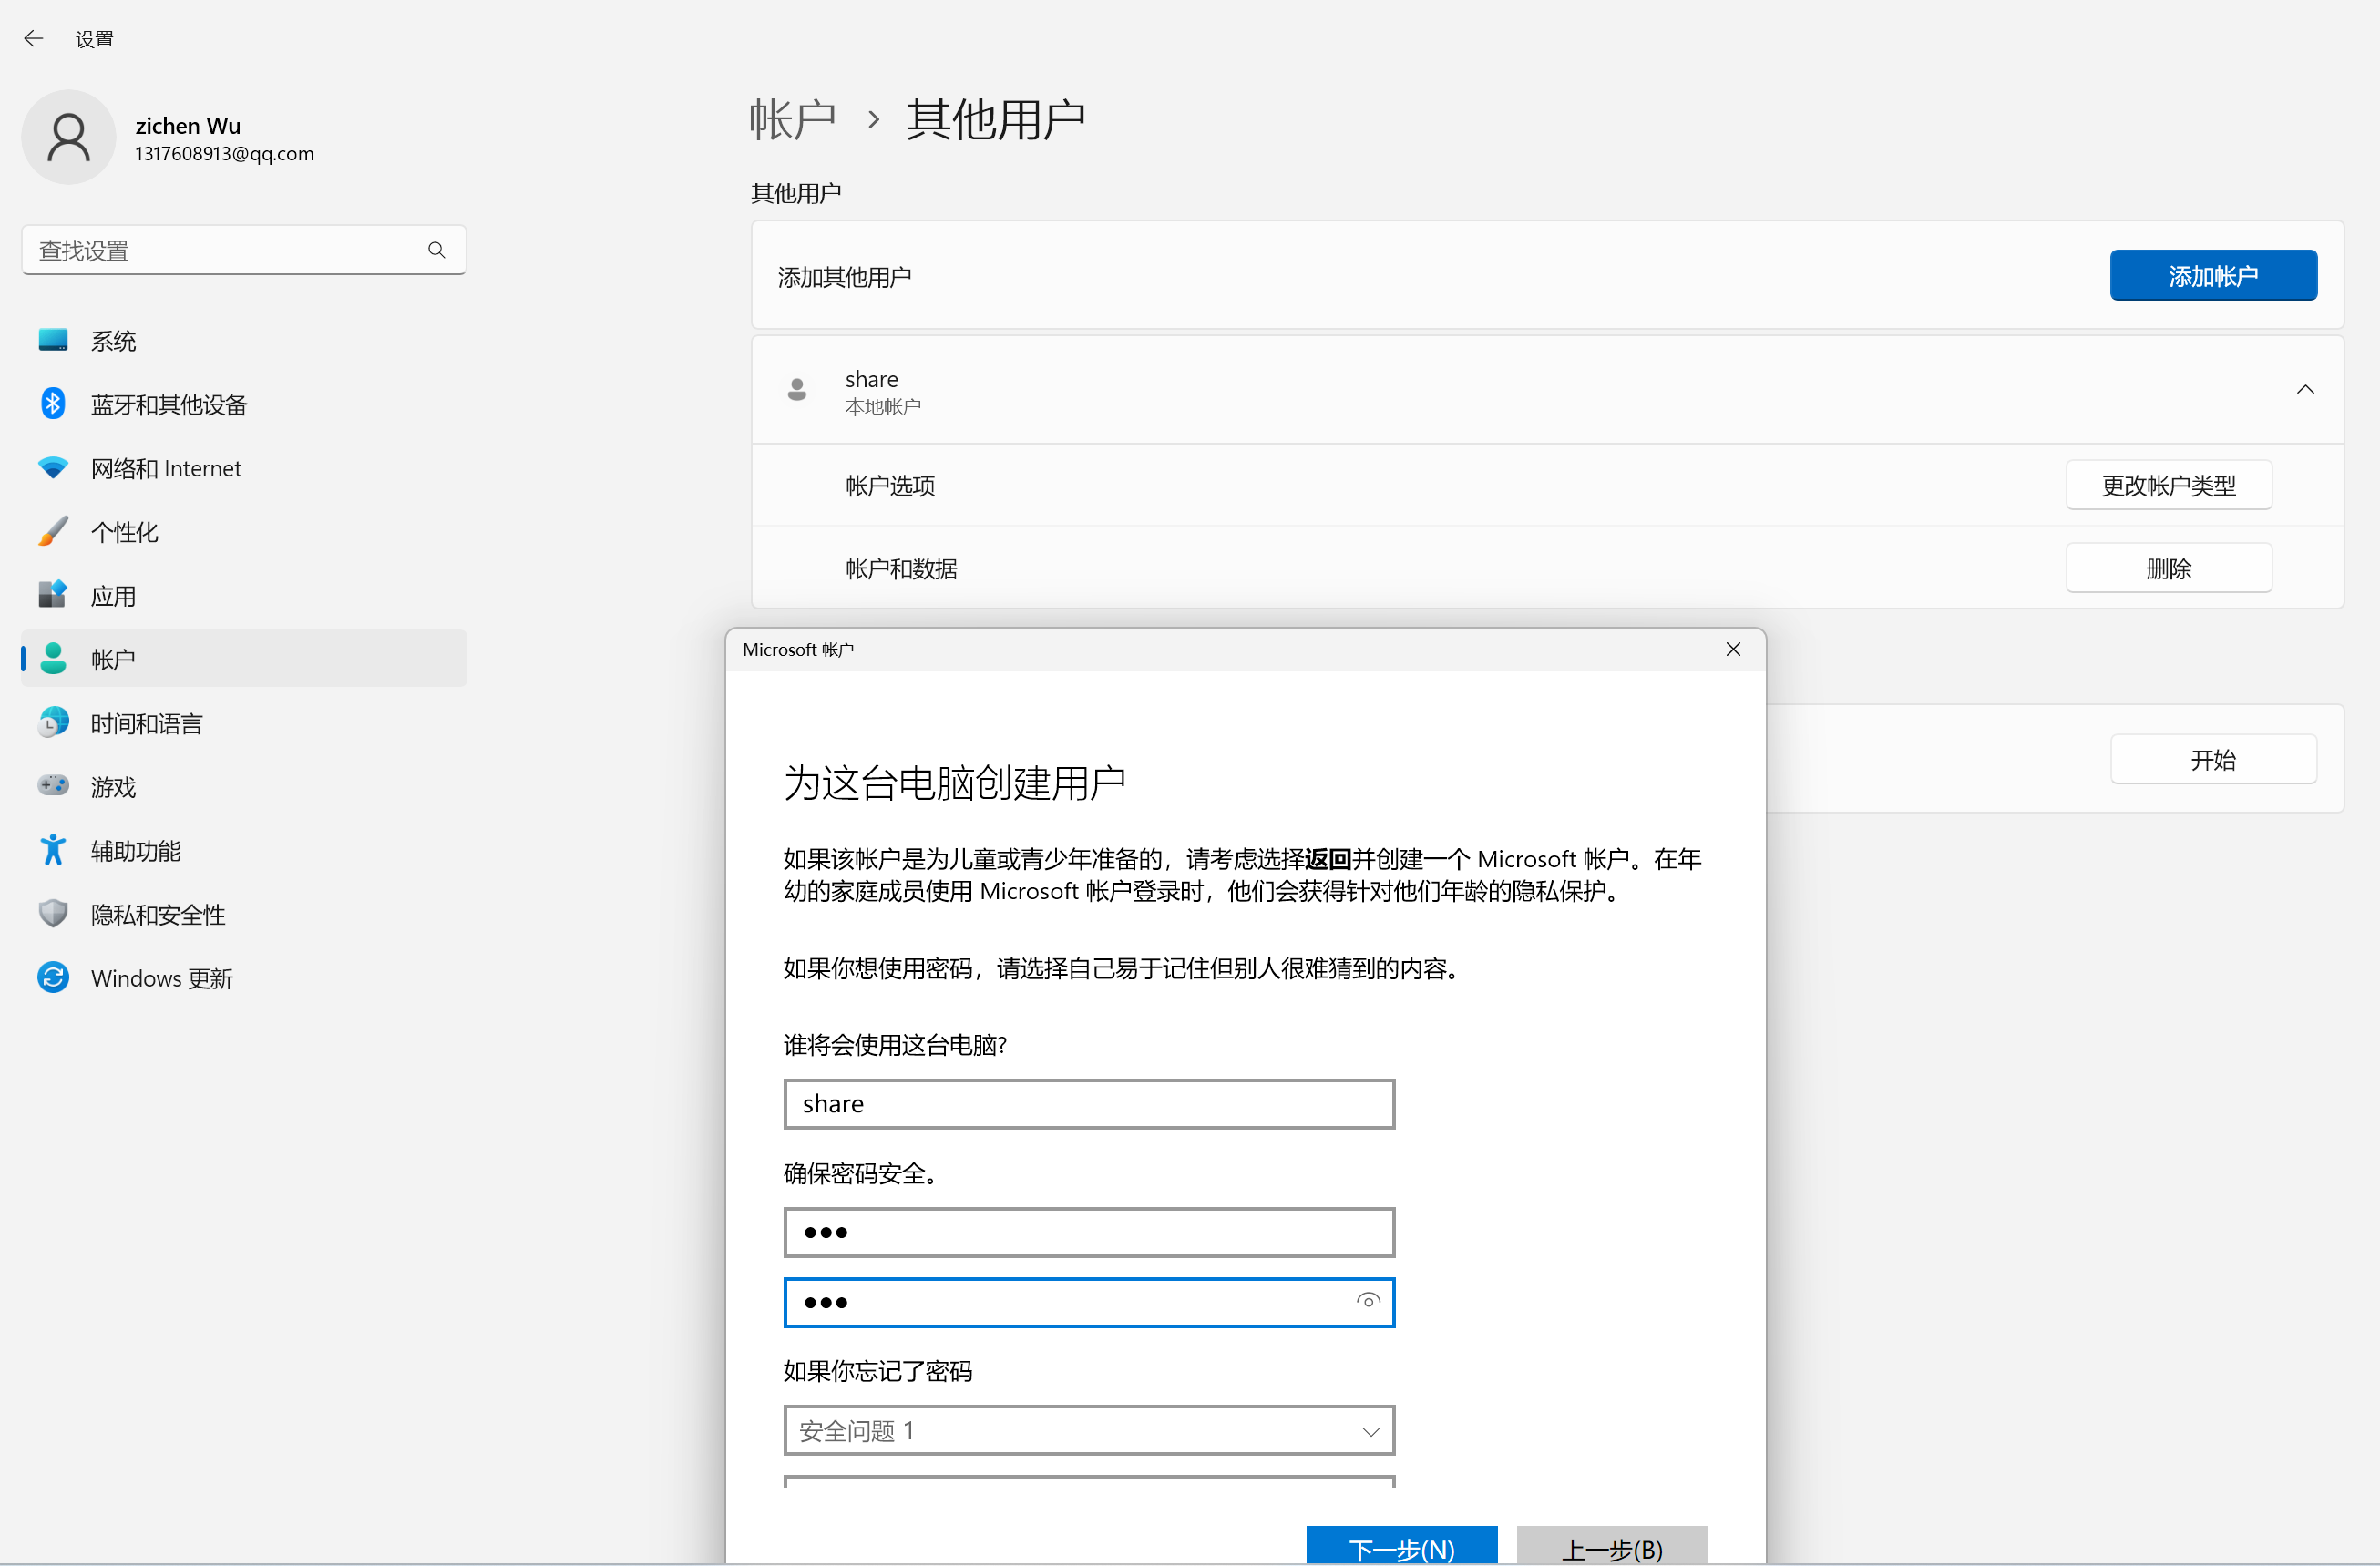Click the 更改帐户类型 button
Screen dimensions: 2380x1566
click(x=2168, y=486)
